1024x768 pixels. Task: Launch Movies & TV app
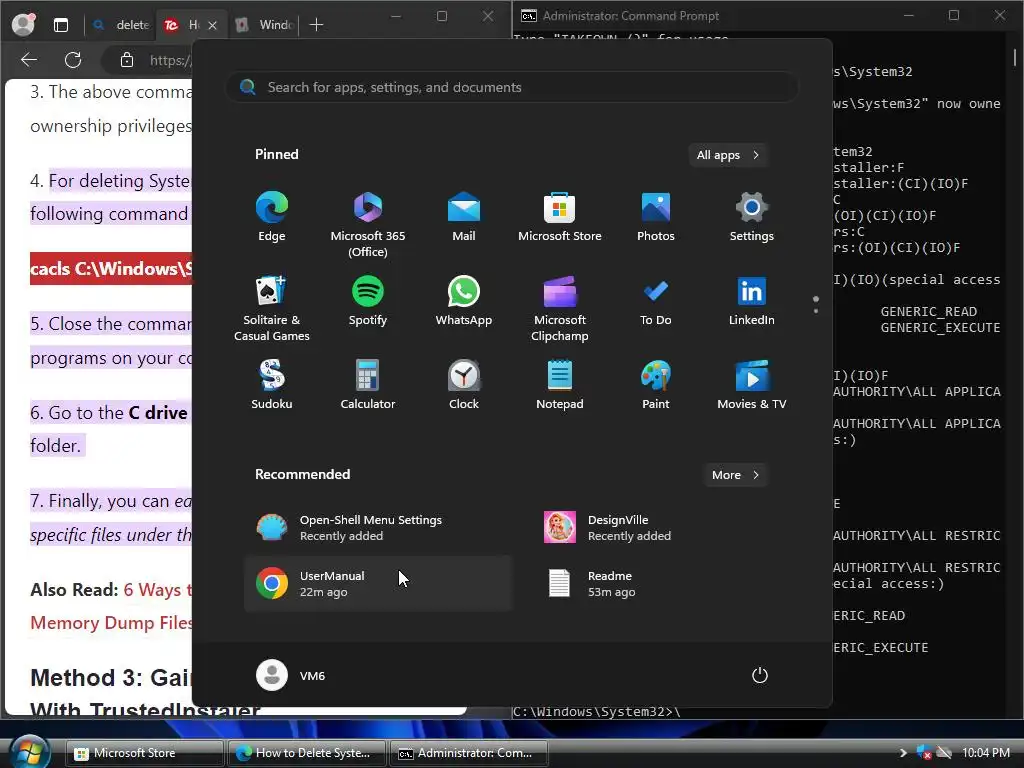click(752, 385)
